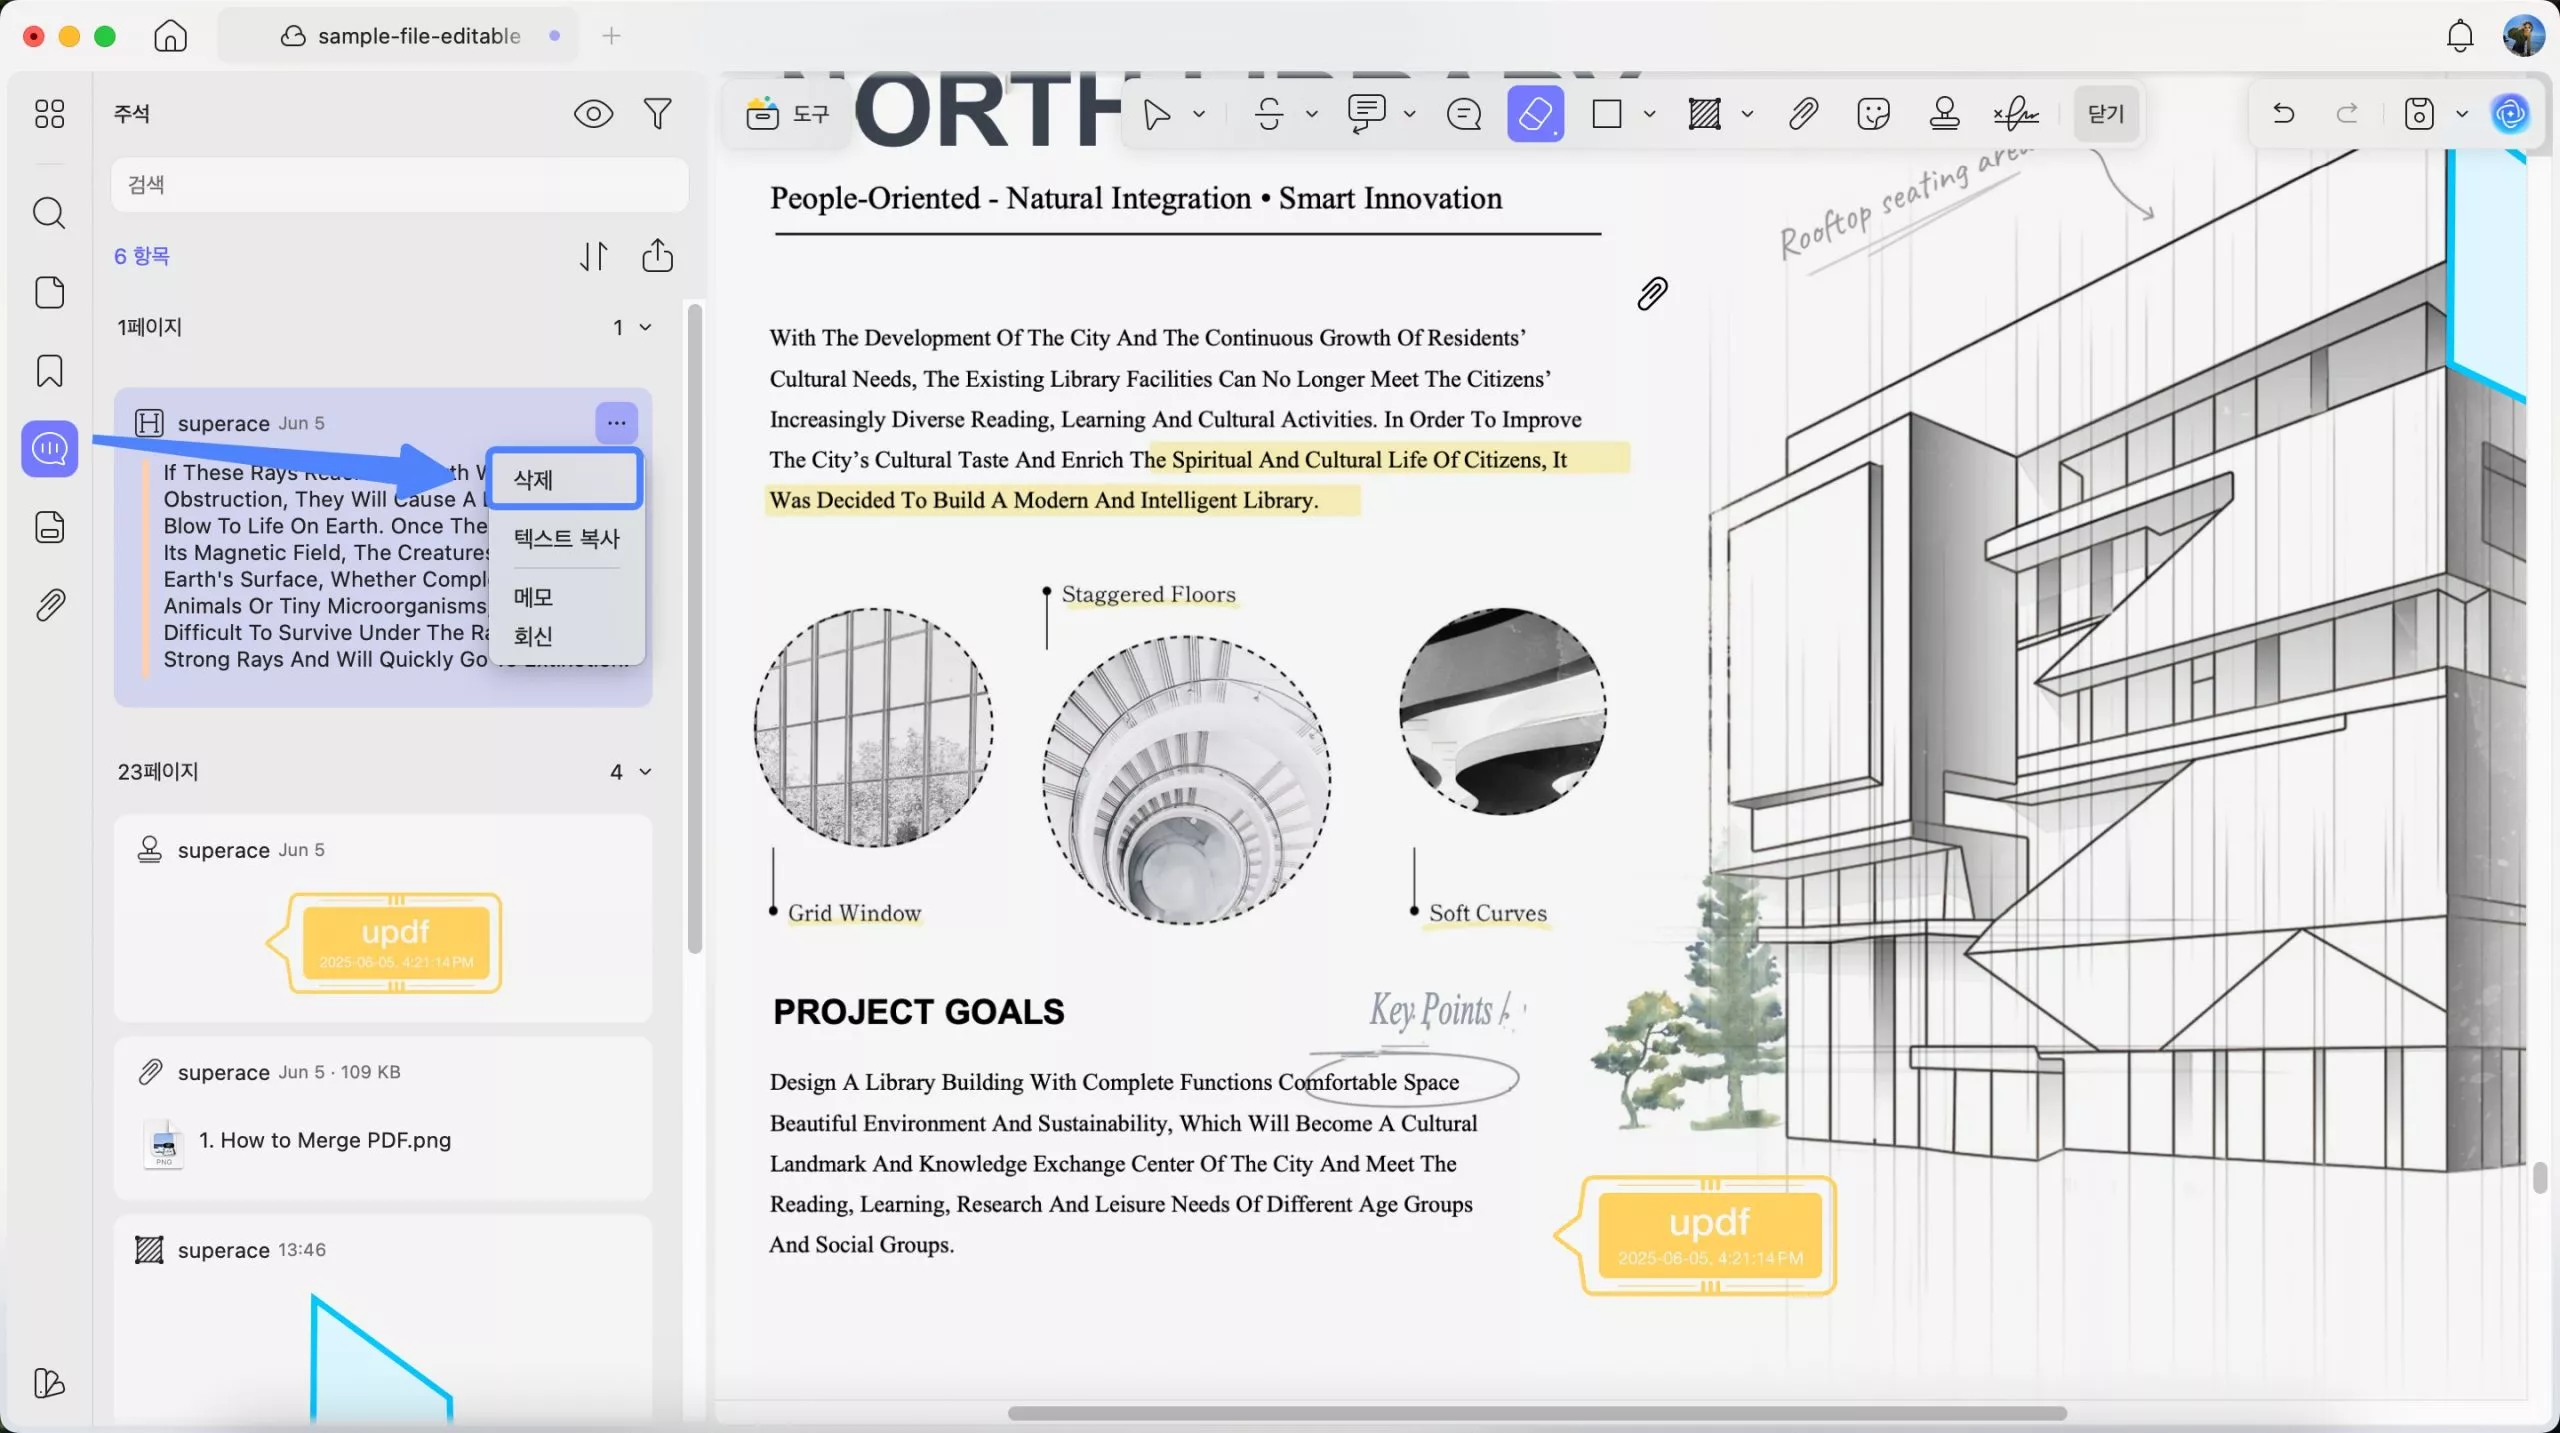Open the annotation filter funnel icon
2560x1433 pixels.
coord(657,114)
